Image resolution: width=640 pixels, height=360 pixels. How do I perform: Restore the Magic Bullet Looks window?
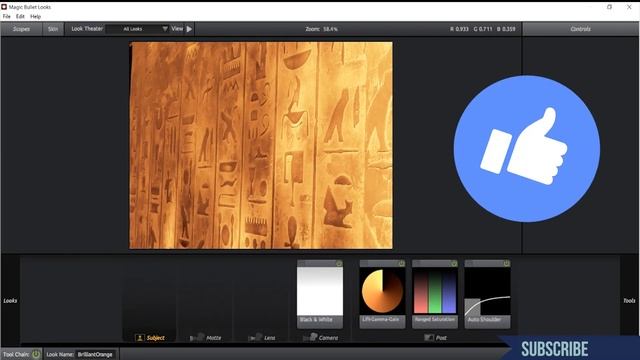point(609,7)
